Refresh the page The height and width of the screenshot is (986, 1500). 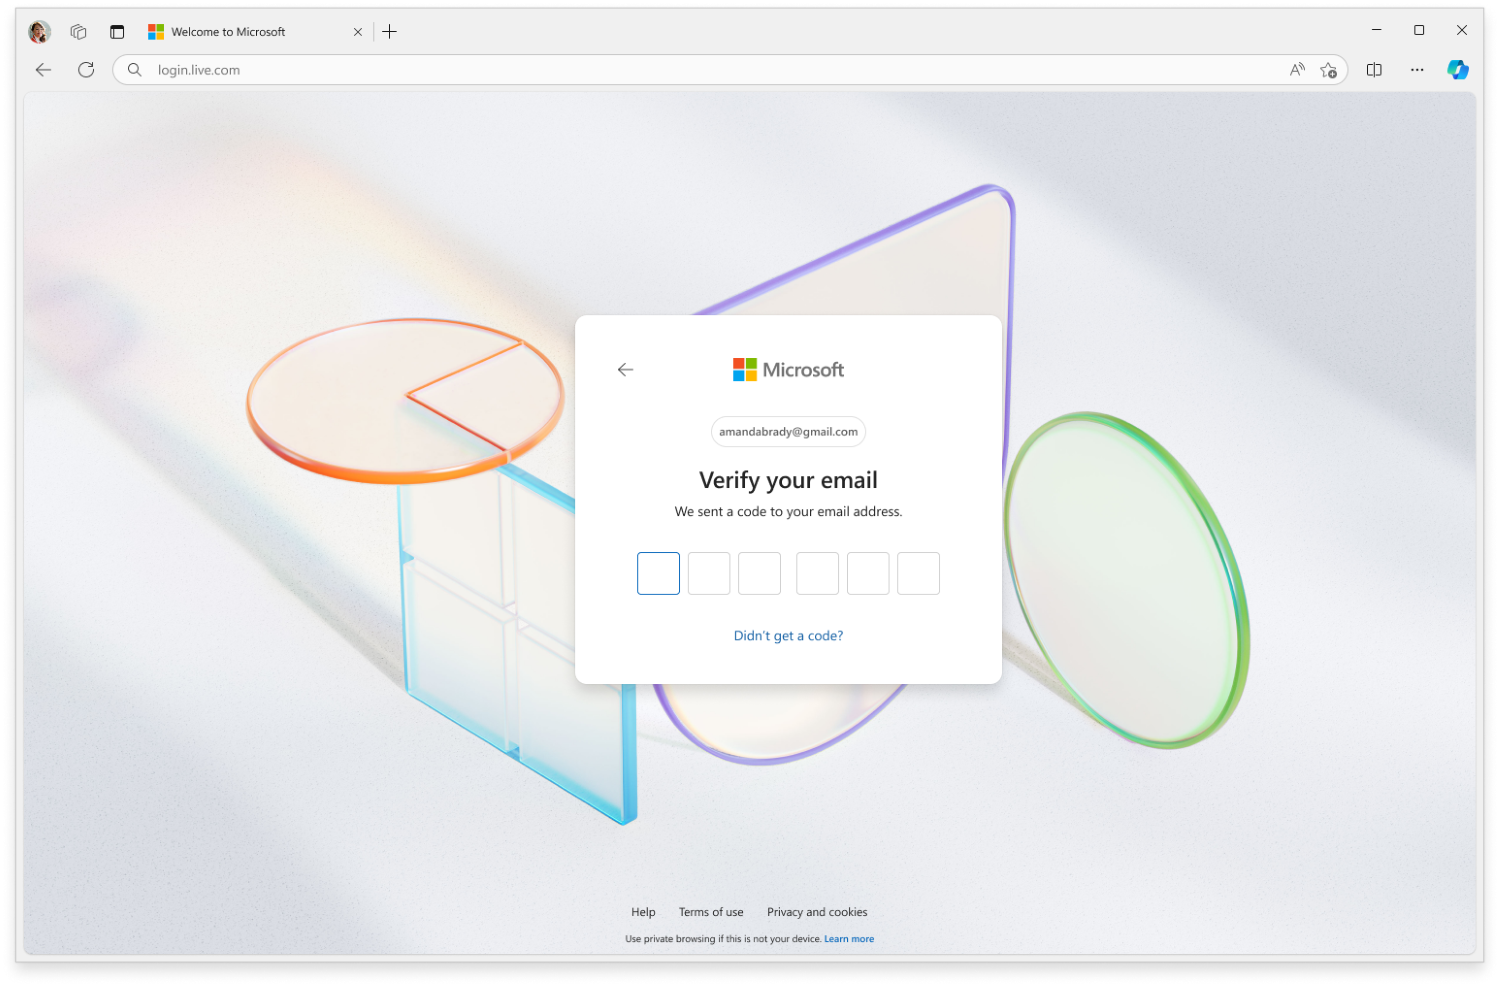86,70
